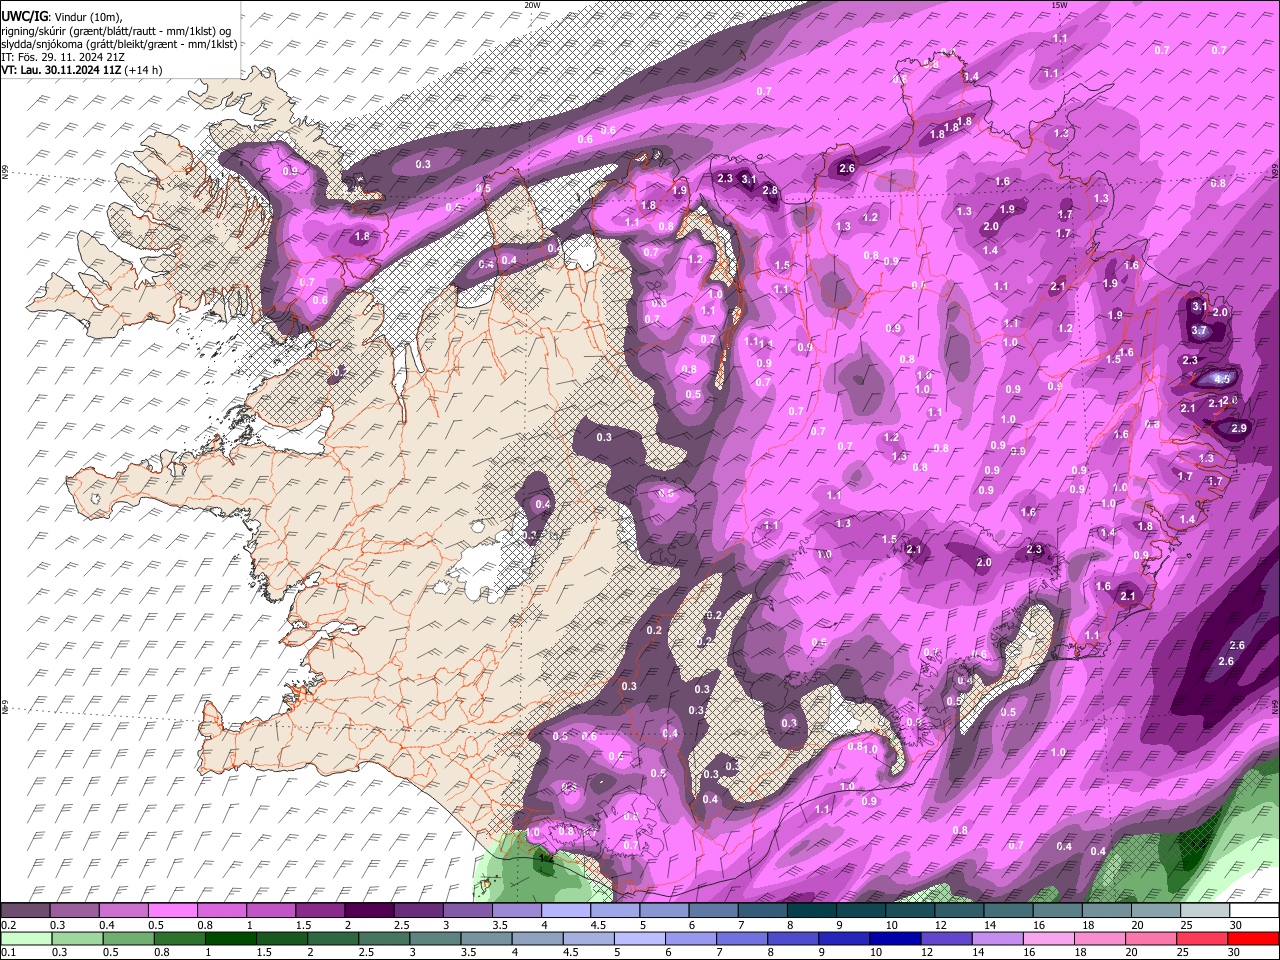Click the light violet swatch labeled 14, lower scale

[996, 938]
